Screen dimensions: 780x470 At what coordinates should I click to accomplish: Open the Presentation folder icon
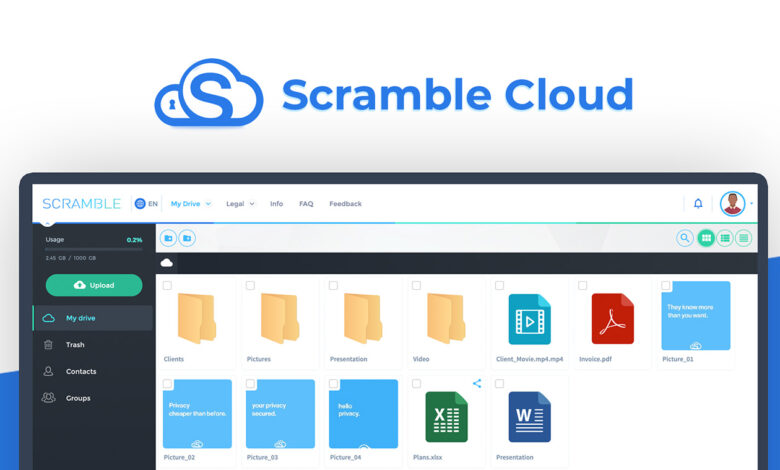[x=363, y=318]
